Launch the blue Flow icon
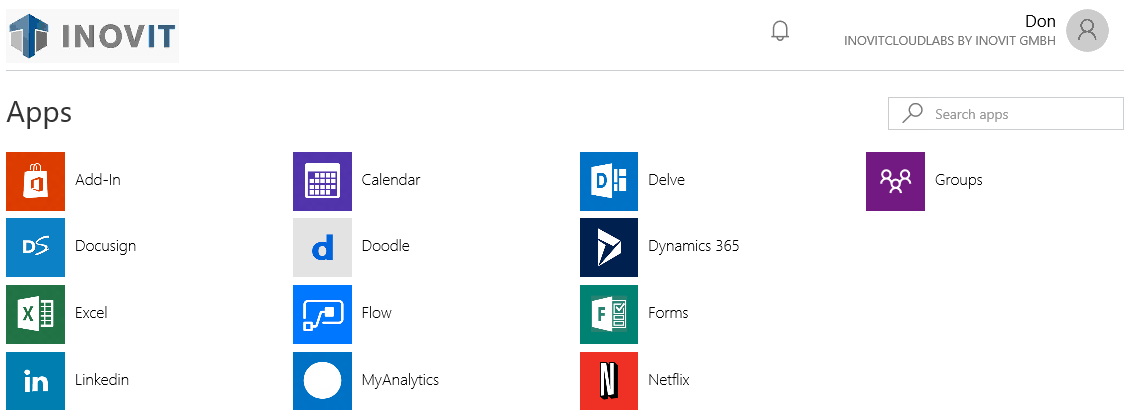 click(x=322, y=314)
